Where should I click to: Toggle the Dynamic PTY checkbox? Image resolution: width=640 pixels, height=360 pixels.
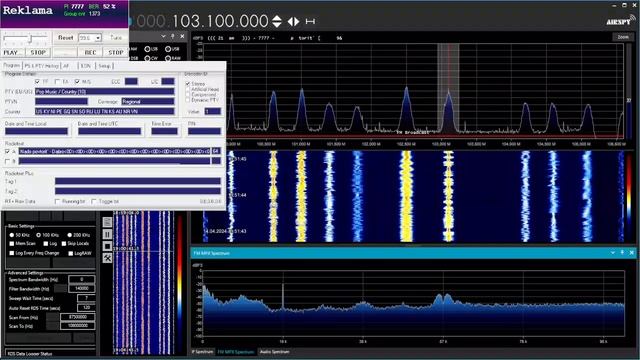pyautogui.click(x=188, y=100)
